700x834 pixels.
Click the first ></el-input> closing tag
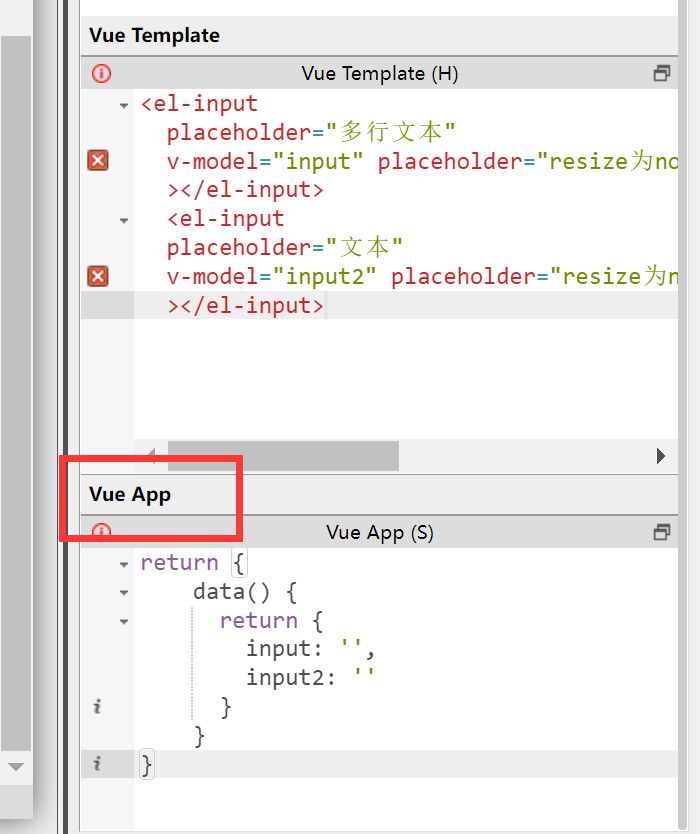[245, 190]
